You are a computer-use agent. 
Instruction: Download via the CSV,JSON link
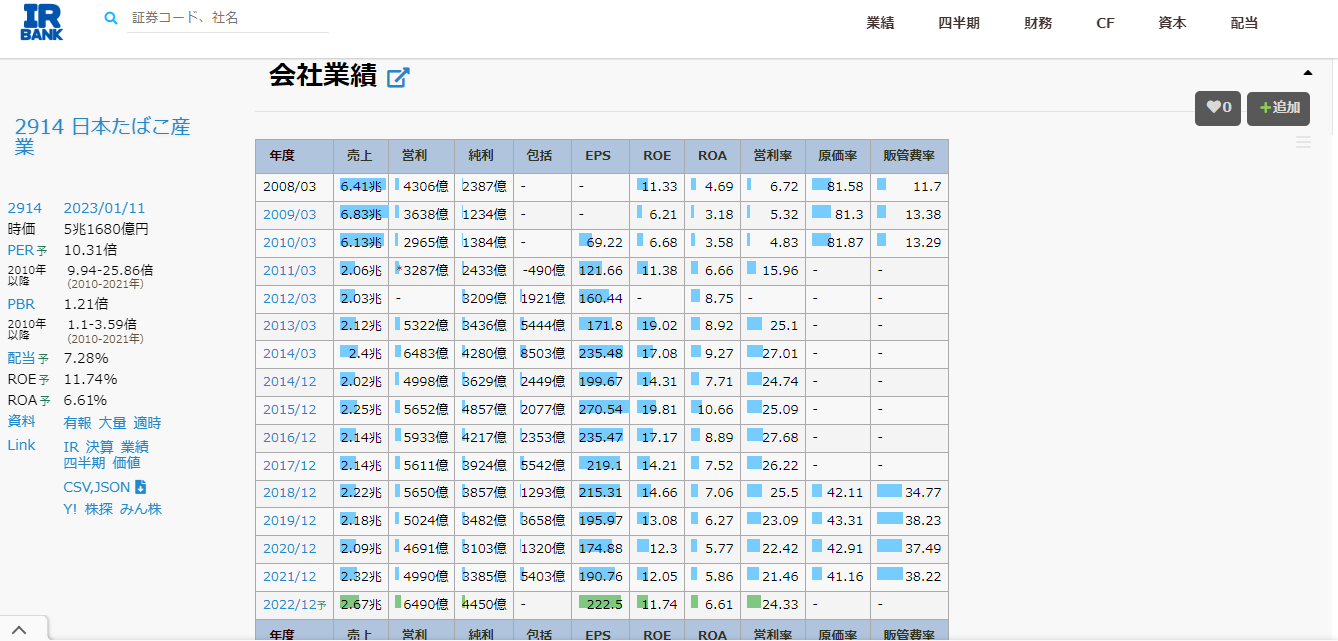point(97,487)
